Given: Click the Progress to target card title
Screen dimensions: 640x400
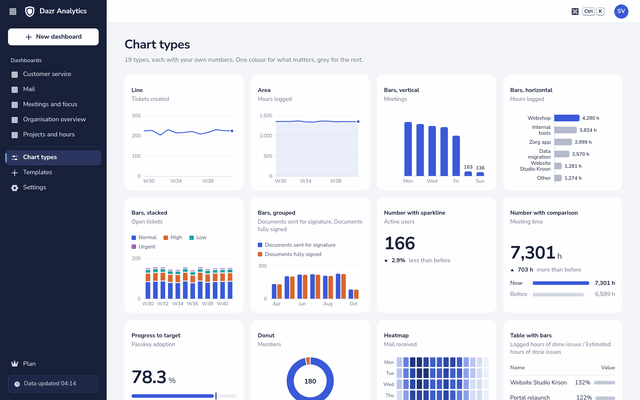Looking at the screenshot, I should coord(156,336).
